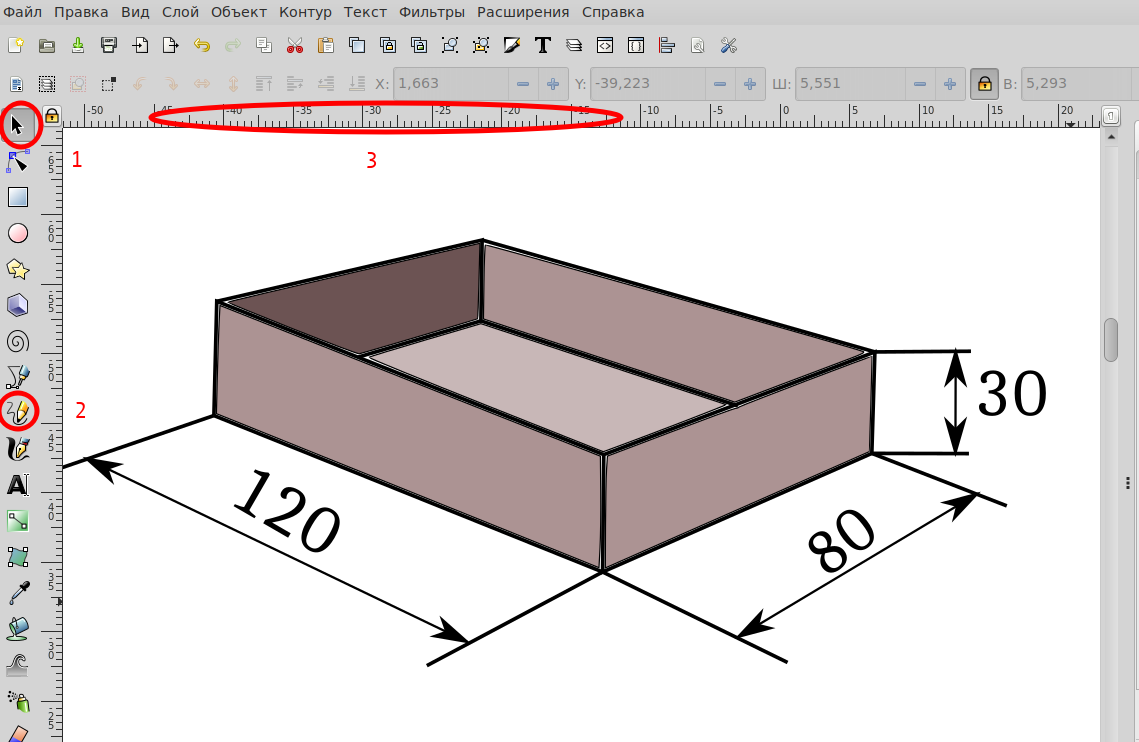The image size is (1139, 742).
Task: Decrease X coordinate with minus button
Action: (x=523, y=84)
